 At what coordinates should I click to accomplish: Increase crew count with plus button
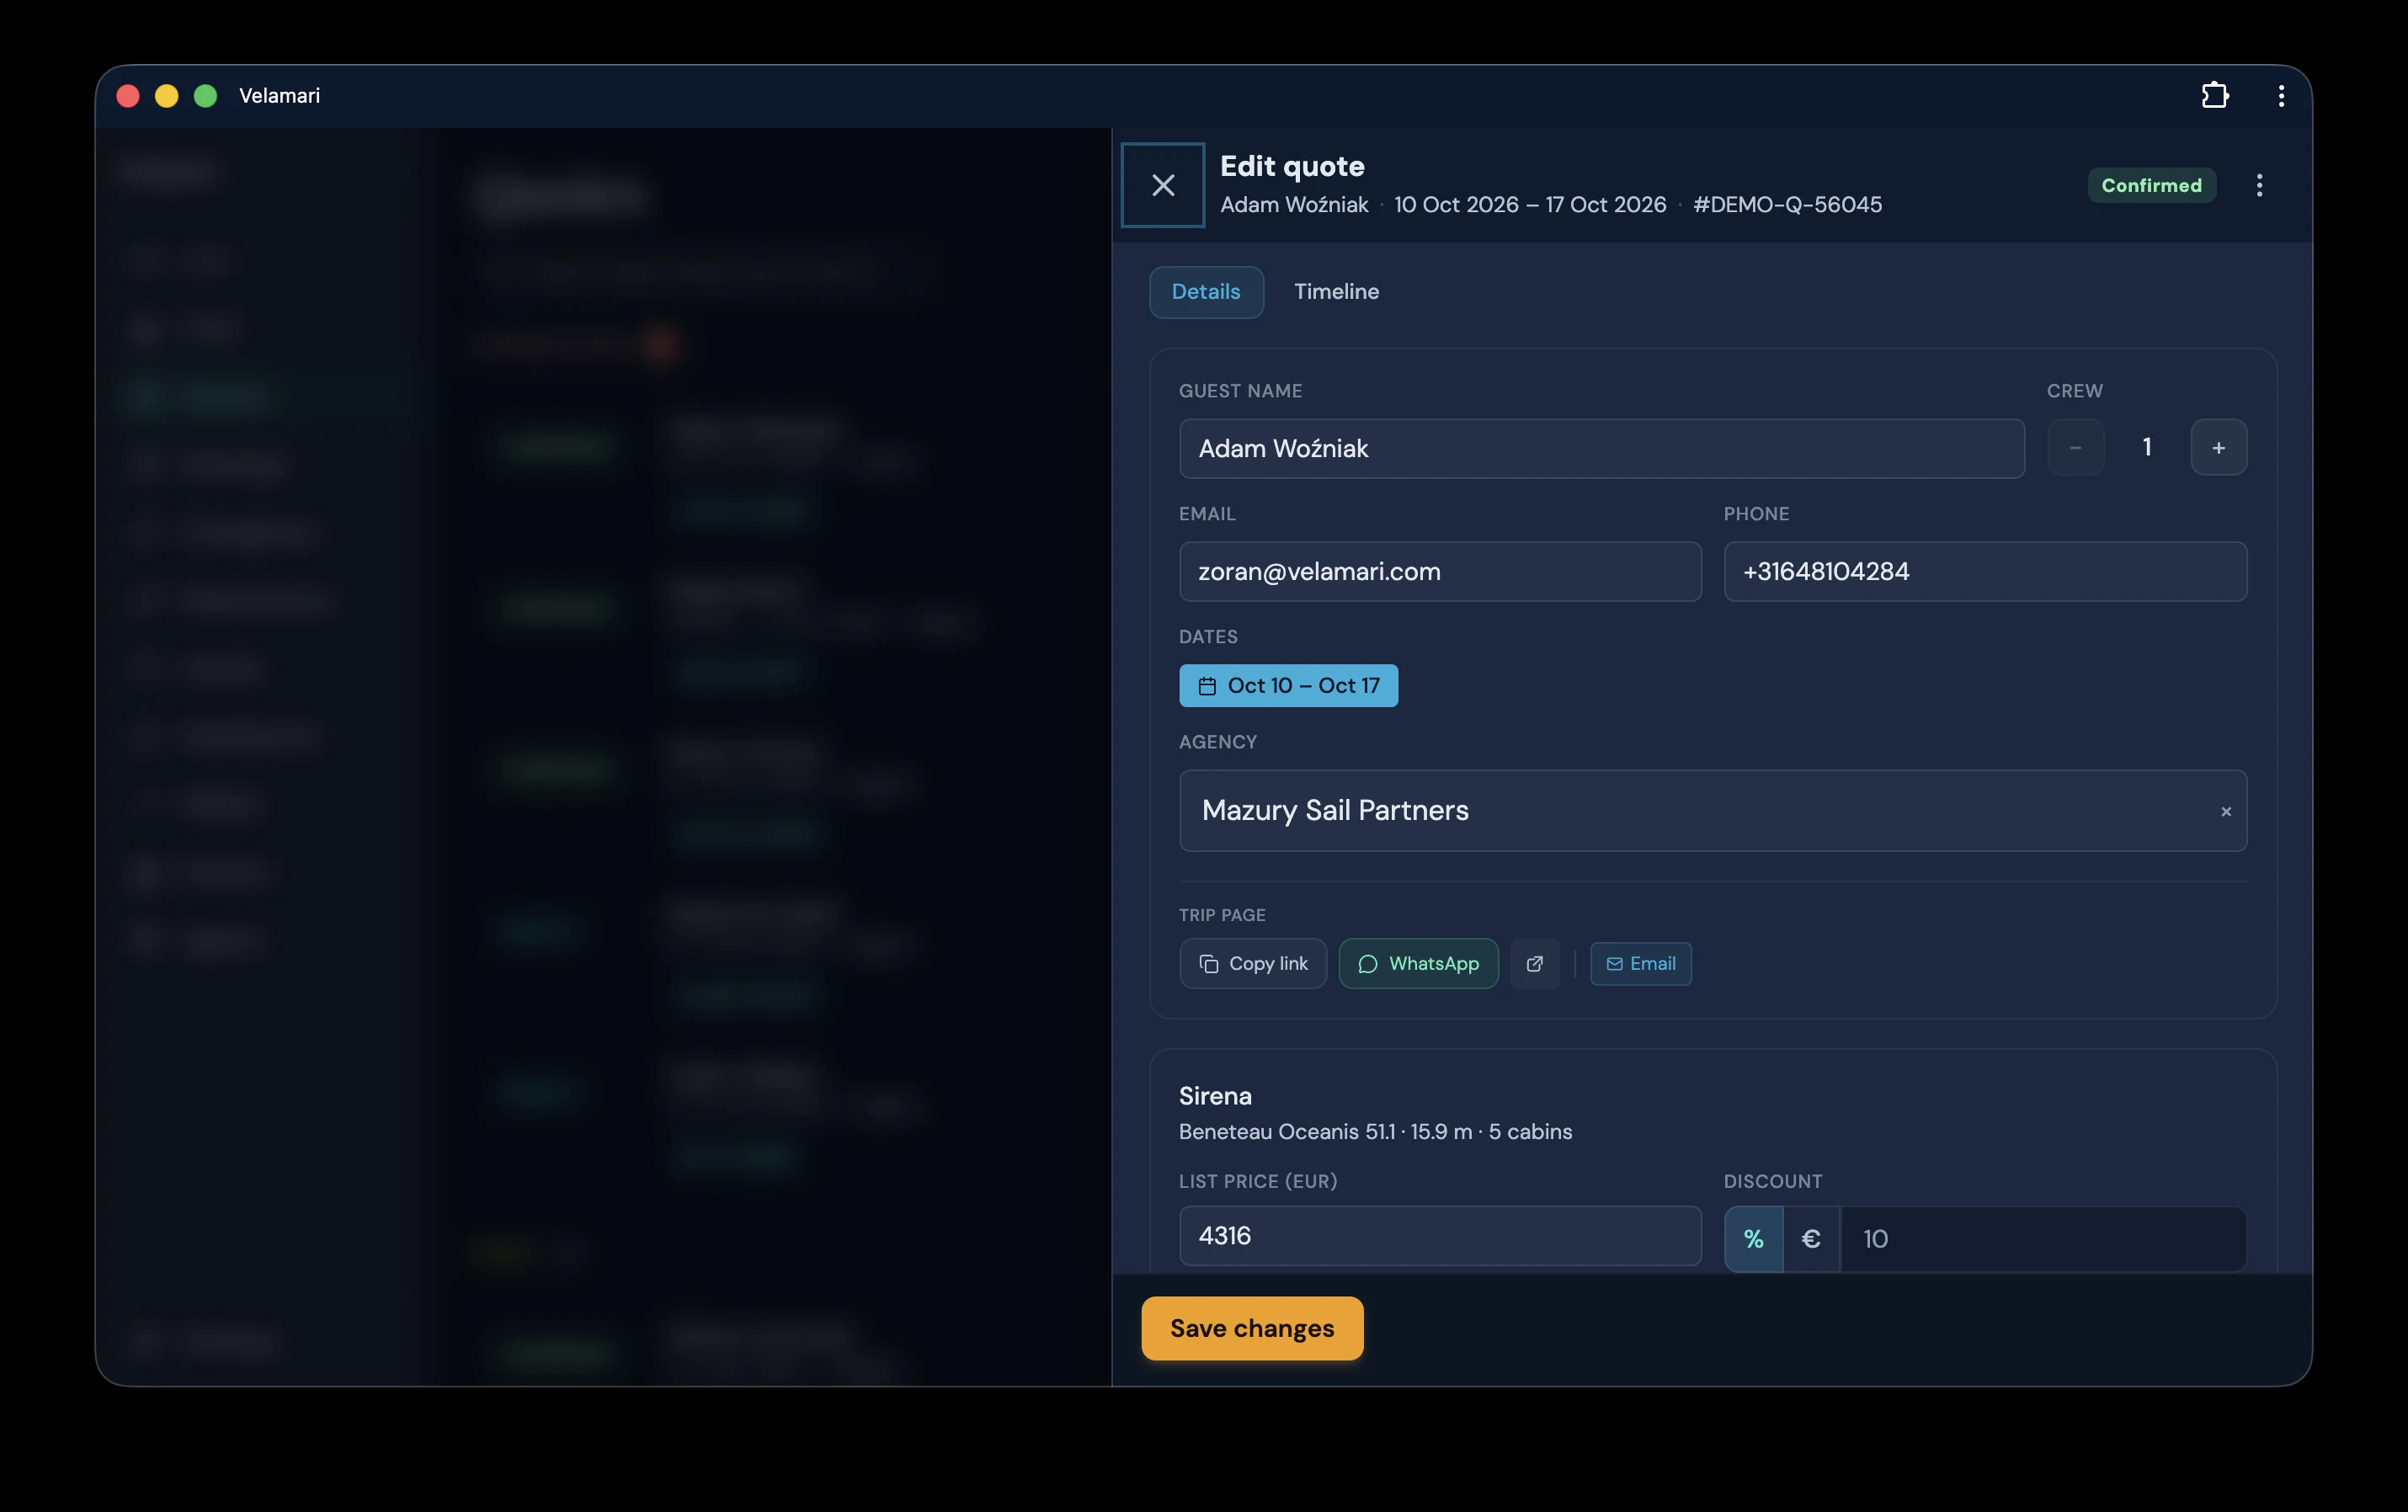coord(2218,447)
